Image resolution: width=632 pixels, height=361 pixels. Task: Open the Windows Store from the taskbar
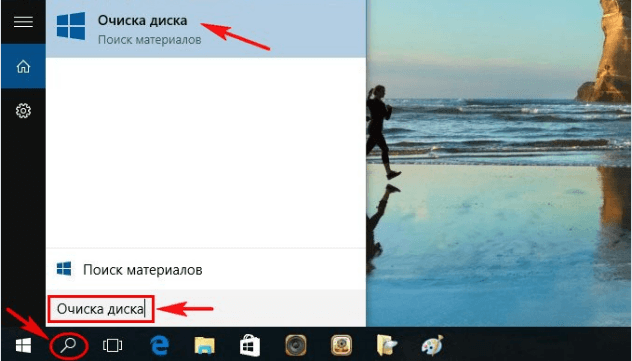tap(249, 346)
